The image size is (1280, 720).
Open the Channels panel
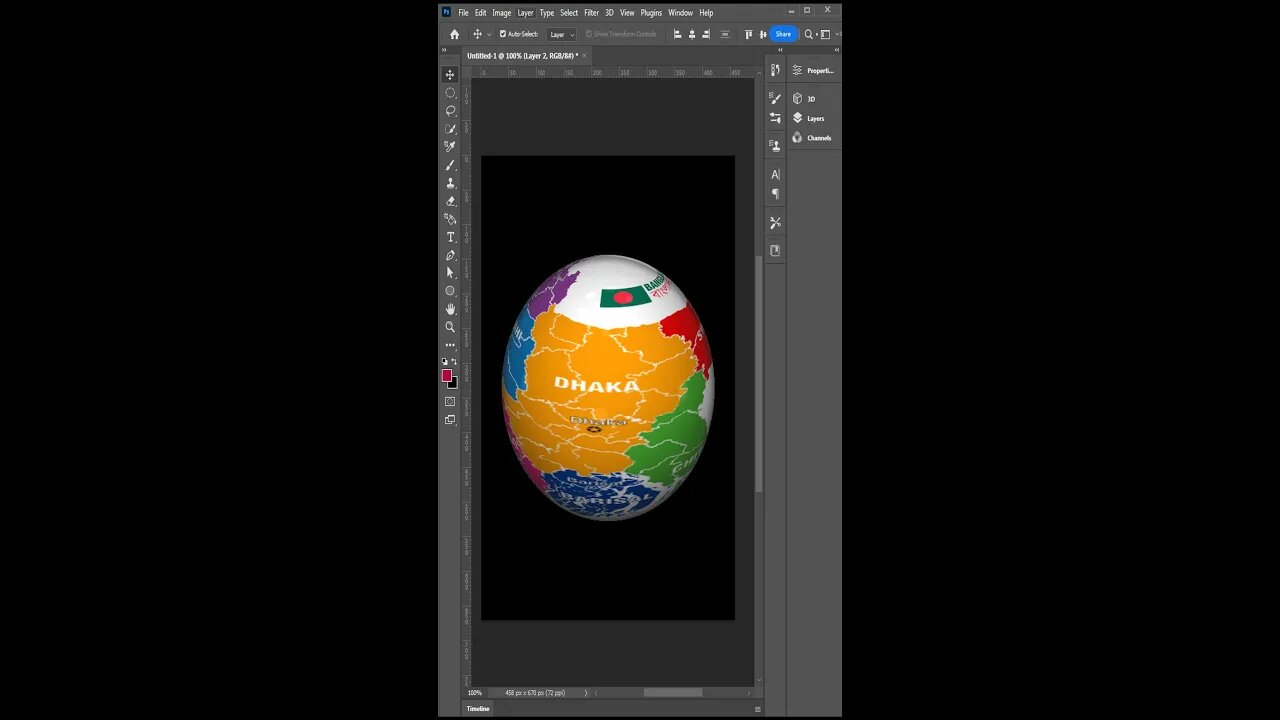click(x=811, y=138)
